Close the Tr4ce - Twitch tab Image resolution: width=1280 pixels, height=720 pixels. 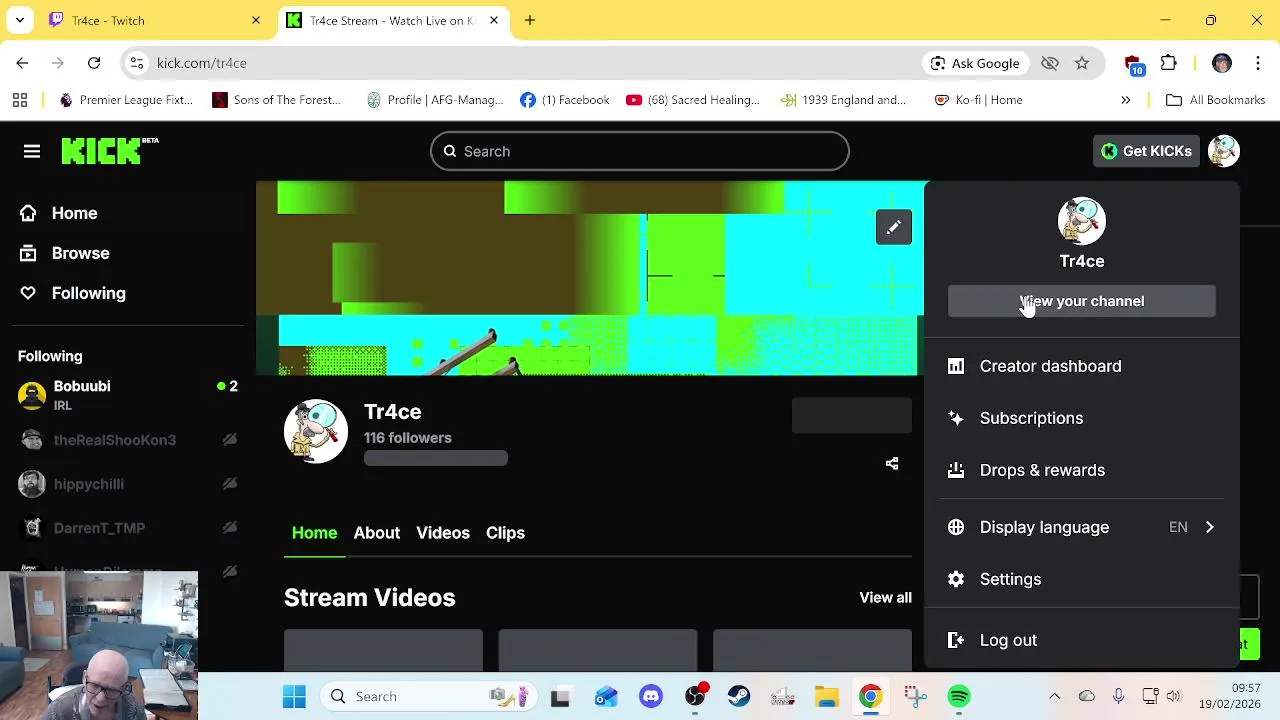[x=256, y=20]
